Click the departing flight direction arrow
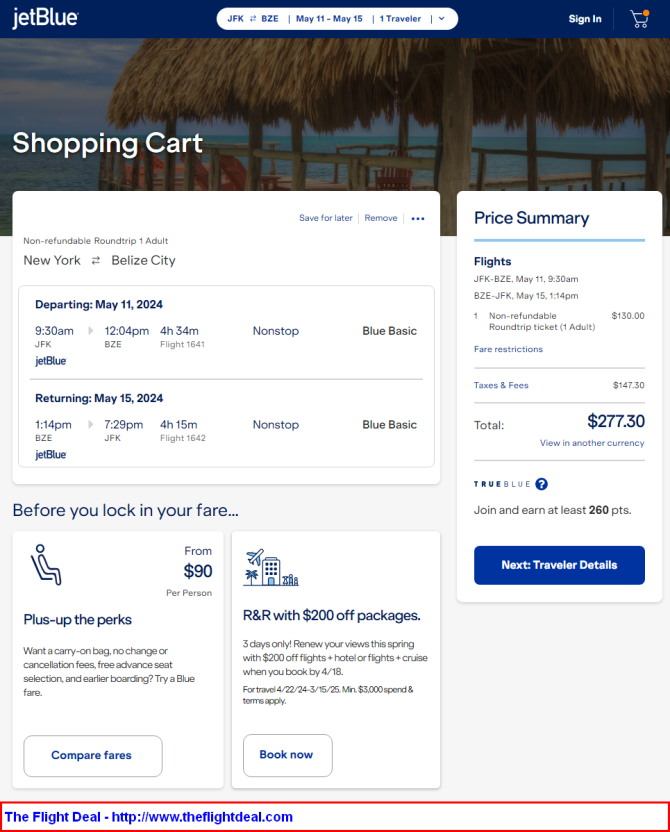Viewport: 670px width, 832px height. (90, 331)
